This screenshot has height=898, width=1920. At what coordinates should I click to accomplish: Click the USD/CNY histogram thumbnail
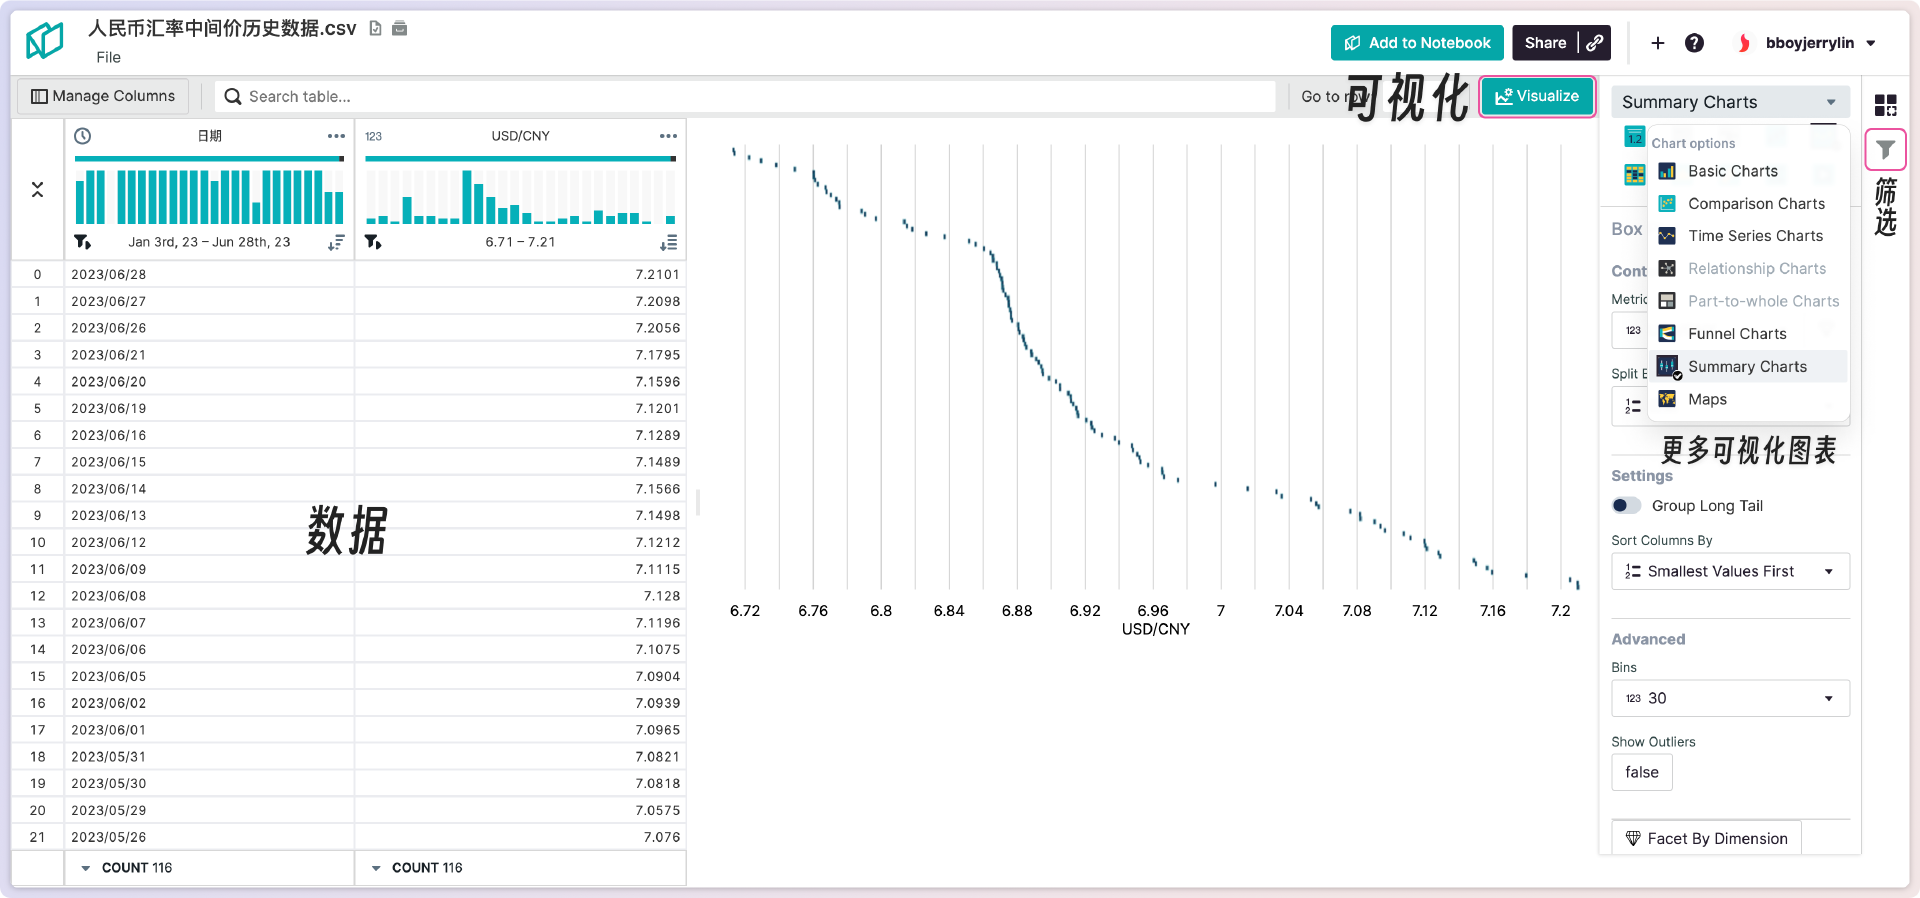pyautogui.click(x=520, y=197)
